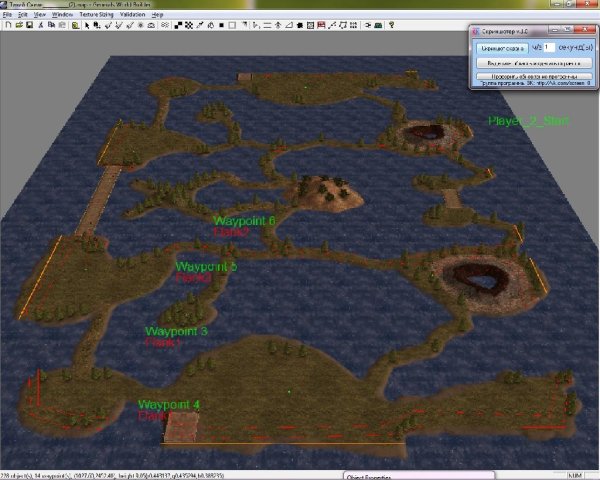The image size is (600, 480).
Task: Open the View menu
Action: 40,16
